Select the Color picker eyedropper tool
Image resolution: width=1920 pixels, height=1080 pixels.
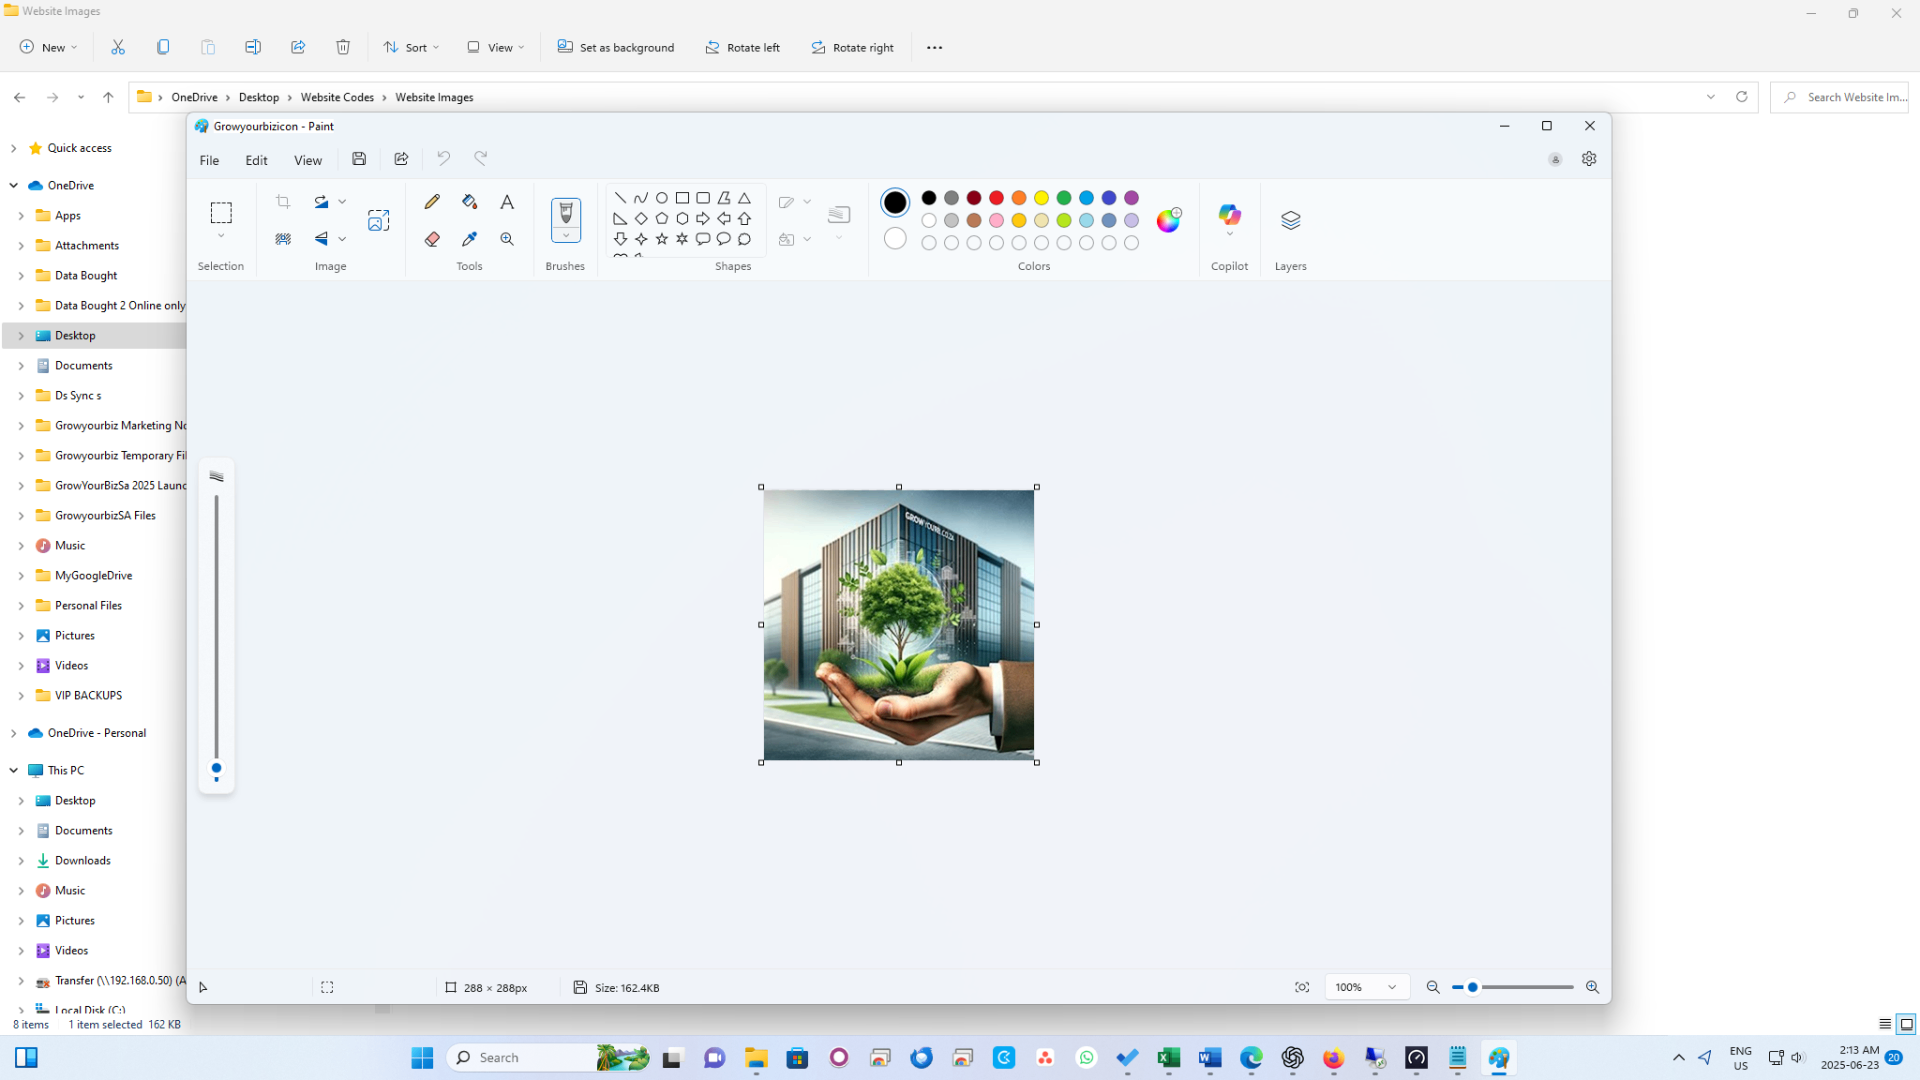[469, 239]
